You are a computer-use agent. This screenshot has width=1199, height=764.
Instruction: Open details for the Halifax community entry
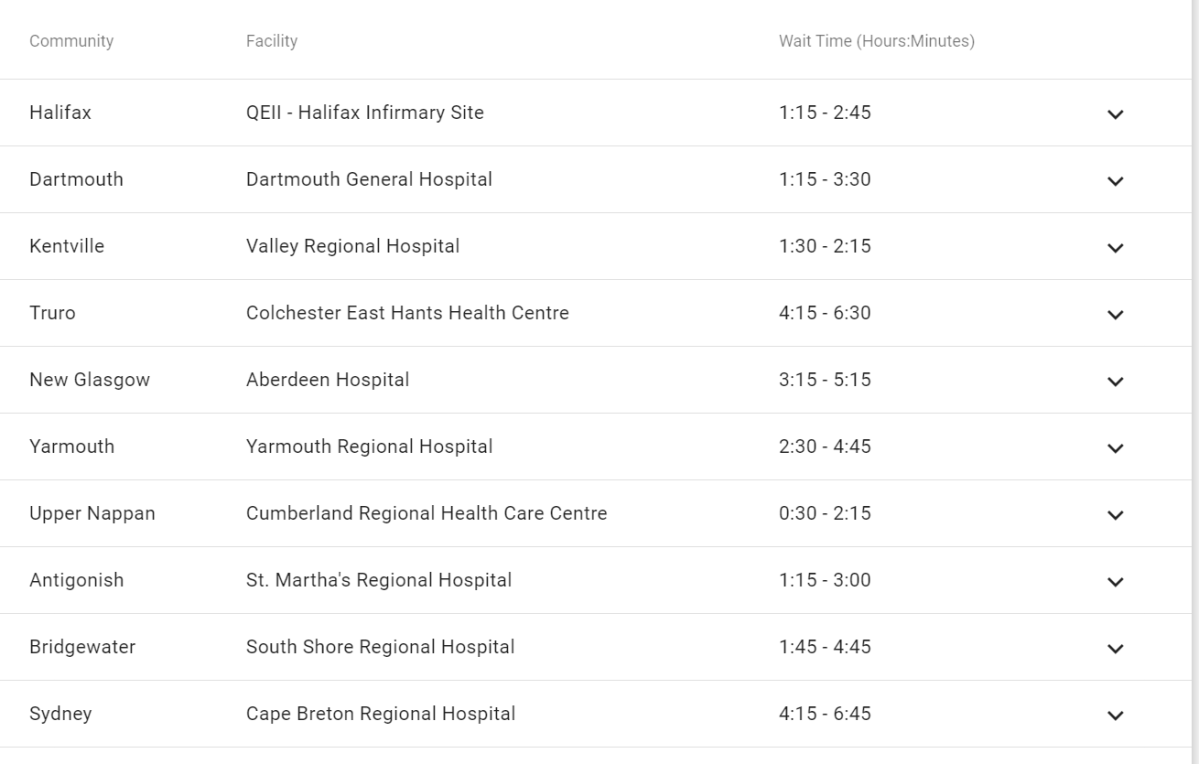60,113
